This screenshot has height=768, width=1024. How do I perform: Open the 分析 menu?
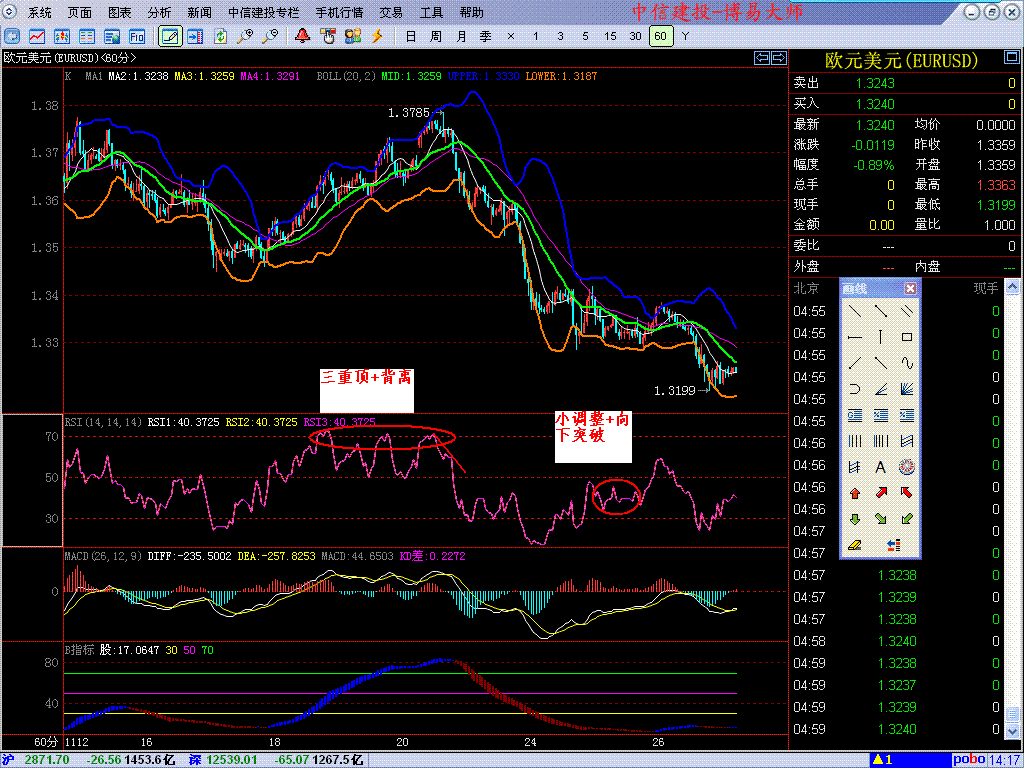tap(159, 12)
